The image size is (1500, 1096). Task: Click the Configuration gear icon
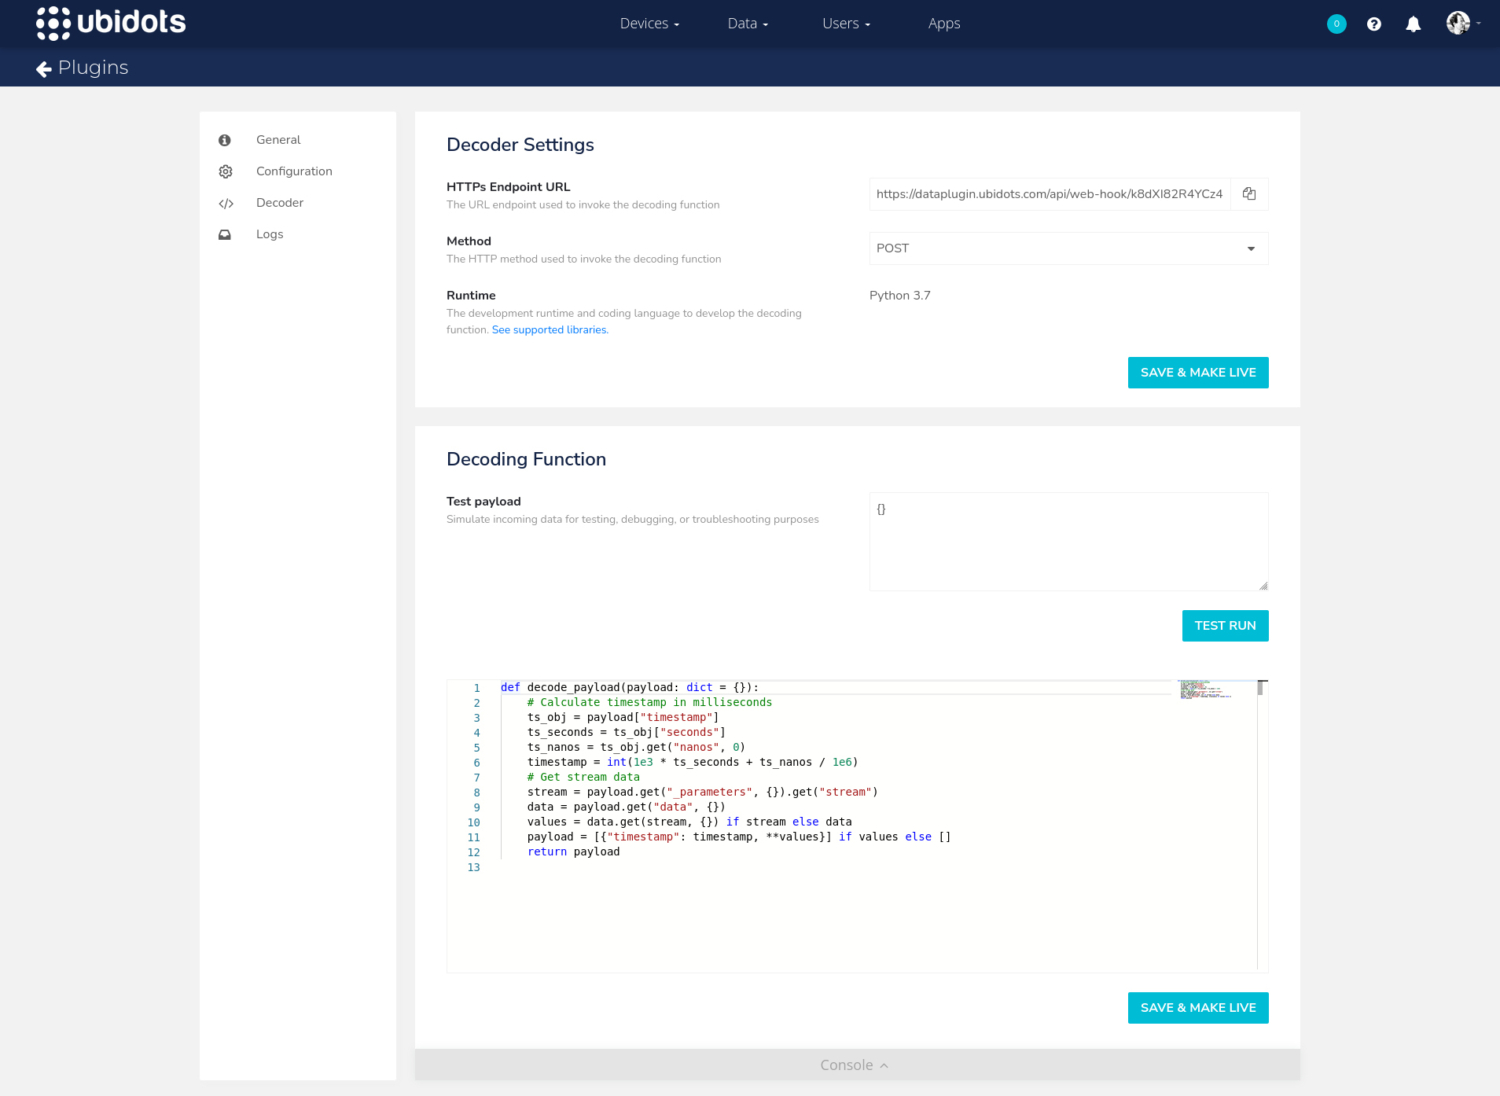tap(225, 172)
